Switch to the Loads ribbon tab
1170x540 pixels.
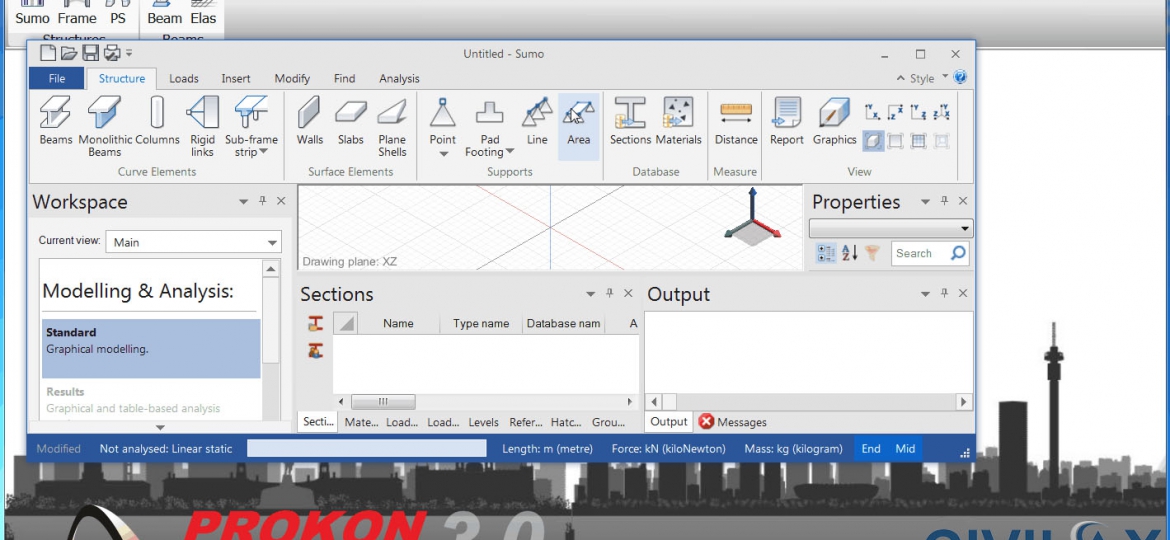(183, 79)
